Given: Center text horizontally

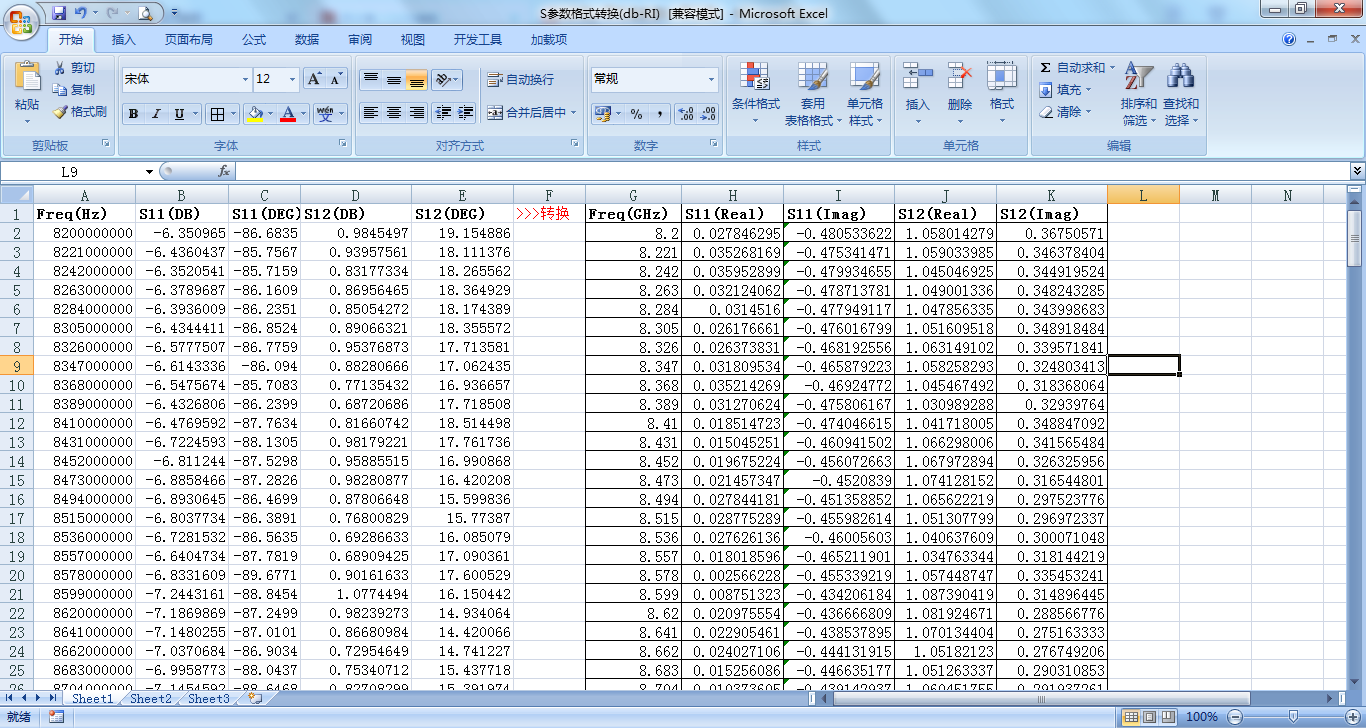Looking at the screenshot, I should (x=394, y=113).
